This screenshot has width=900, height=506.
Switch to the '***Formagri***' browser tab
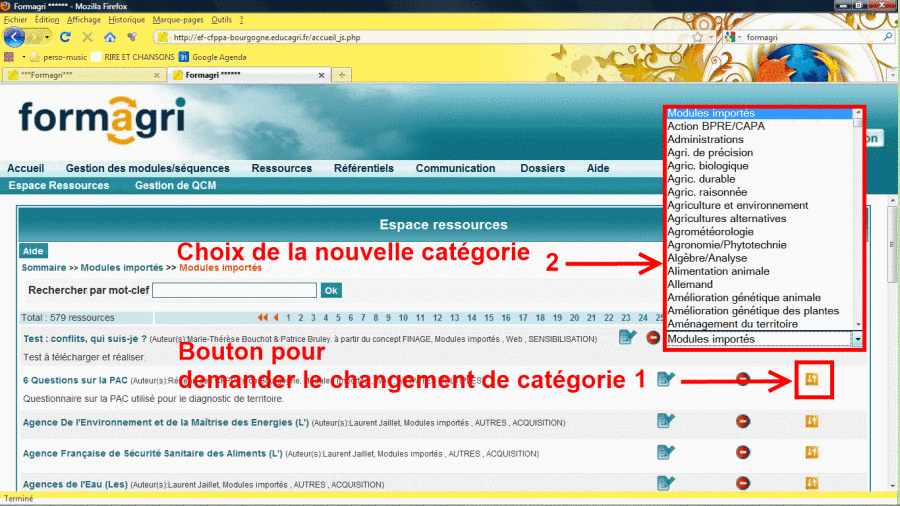click(84, 75)
